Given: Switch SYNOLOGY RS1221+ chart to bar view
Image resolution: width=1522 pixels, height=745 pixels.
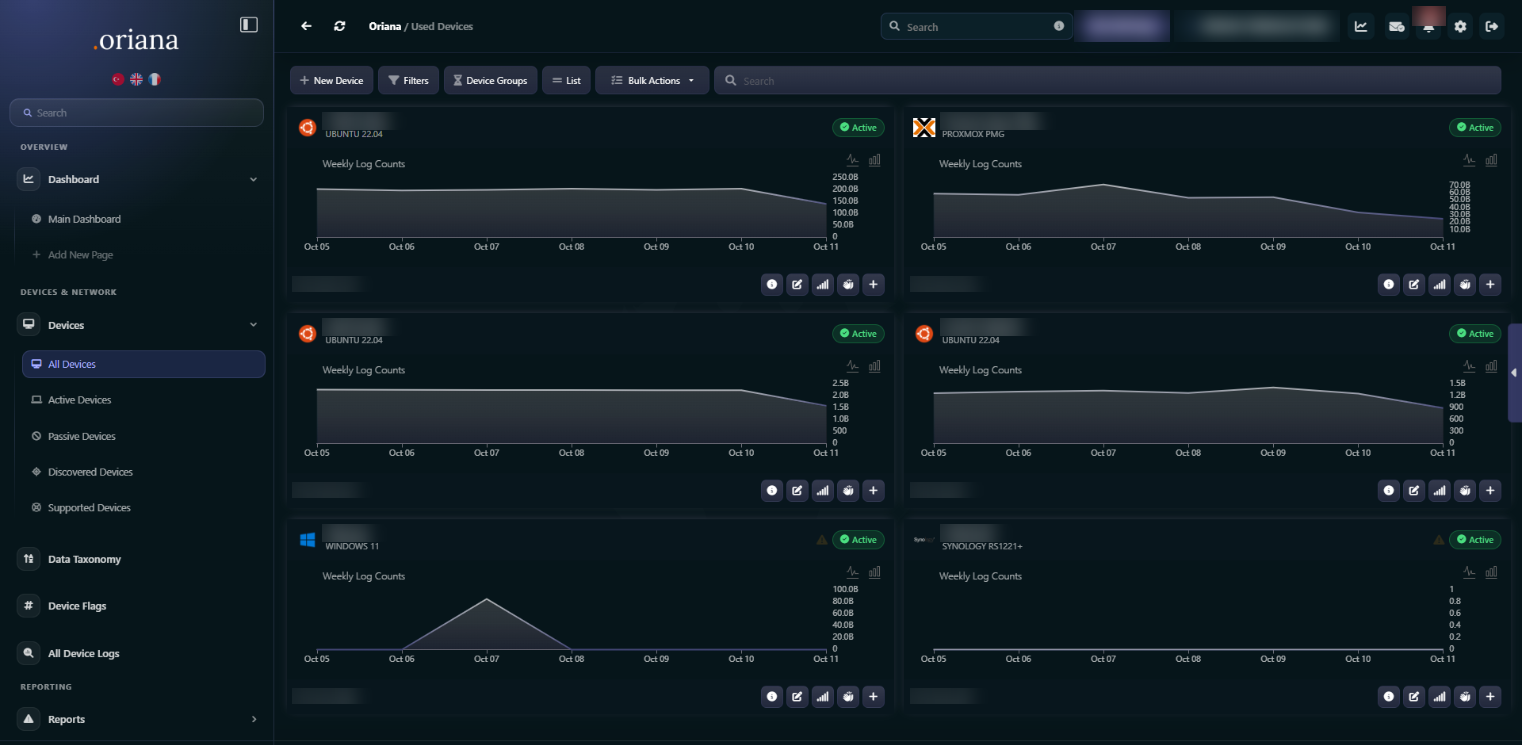Looking at the screenshot, I should (1491, 572).
